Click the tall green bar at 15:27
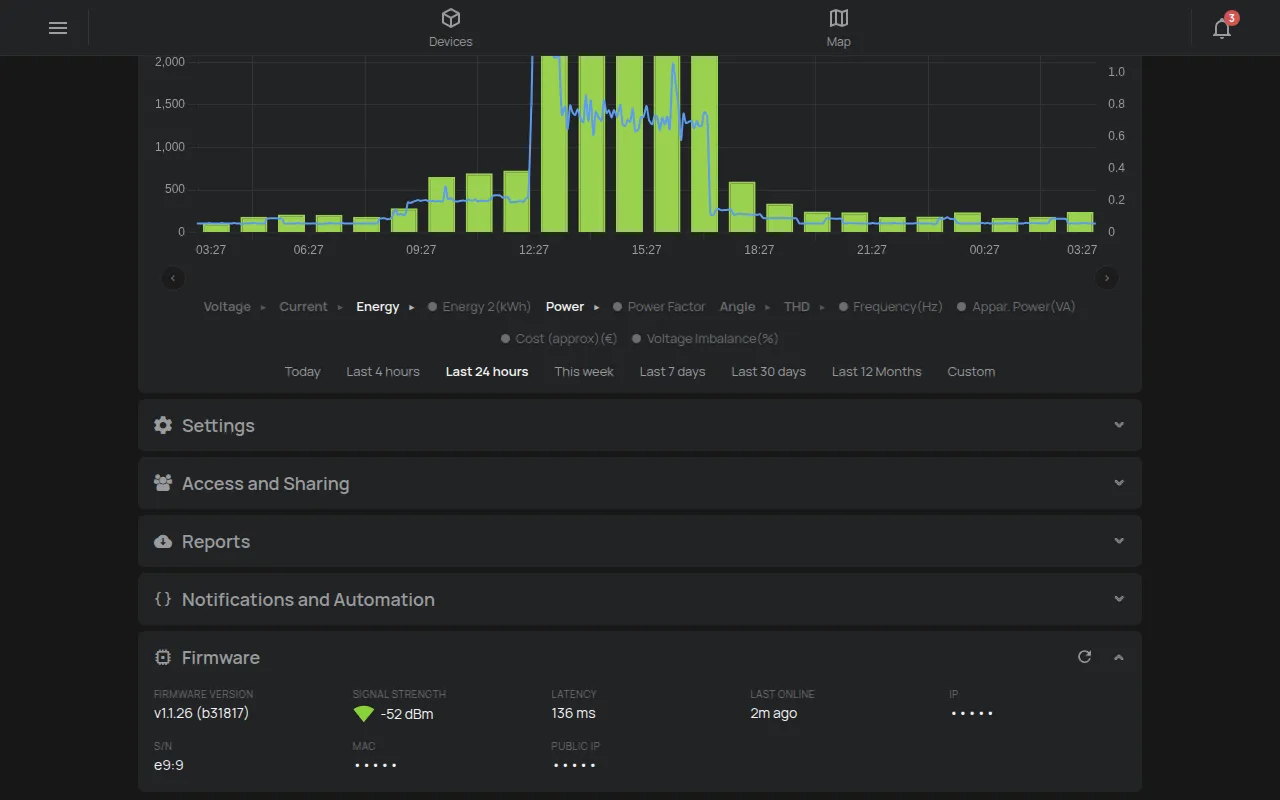1280x800 pixels. 629,144
